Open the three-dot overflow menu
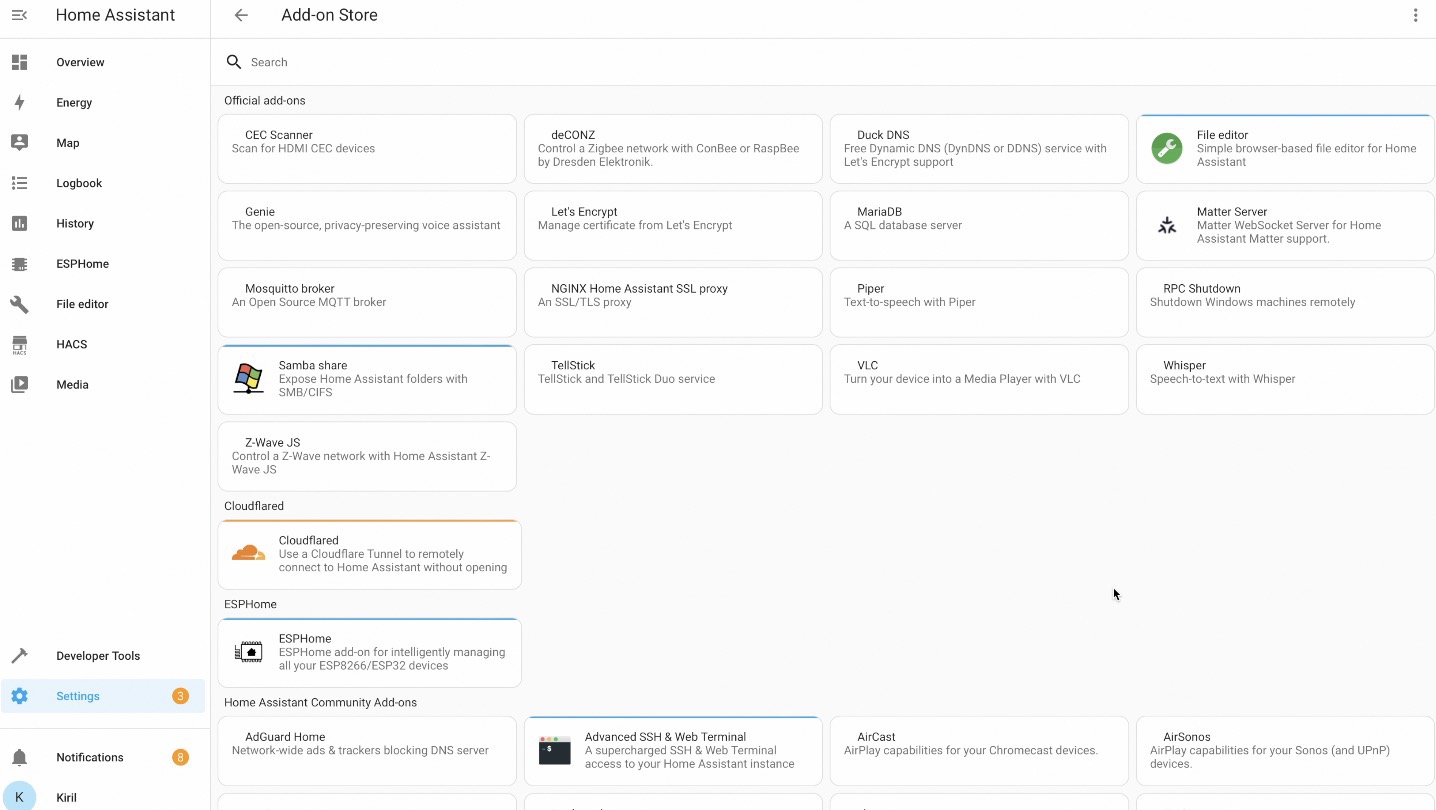This screenshot has width=1436, height=810. click(1415, 15)
